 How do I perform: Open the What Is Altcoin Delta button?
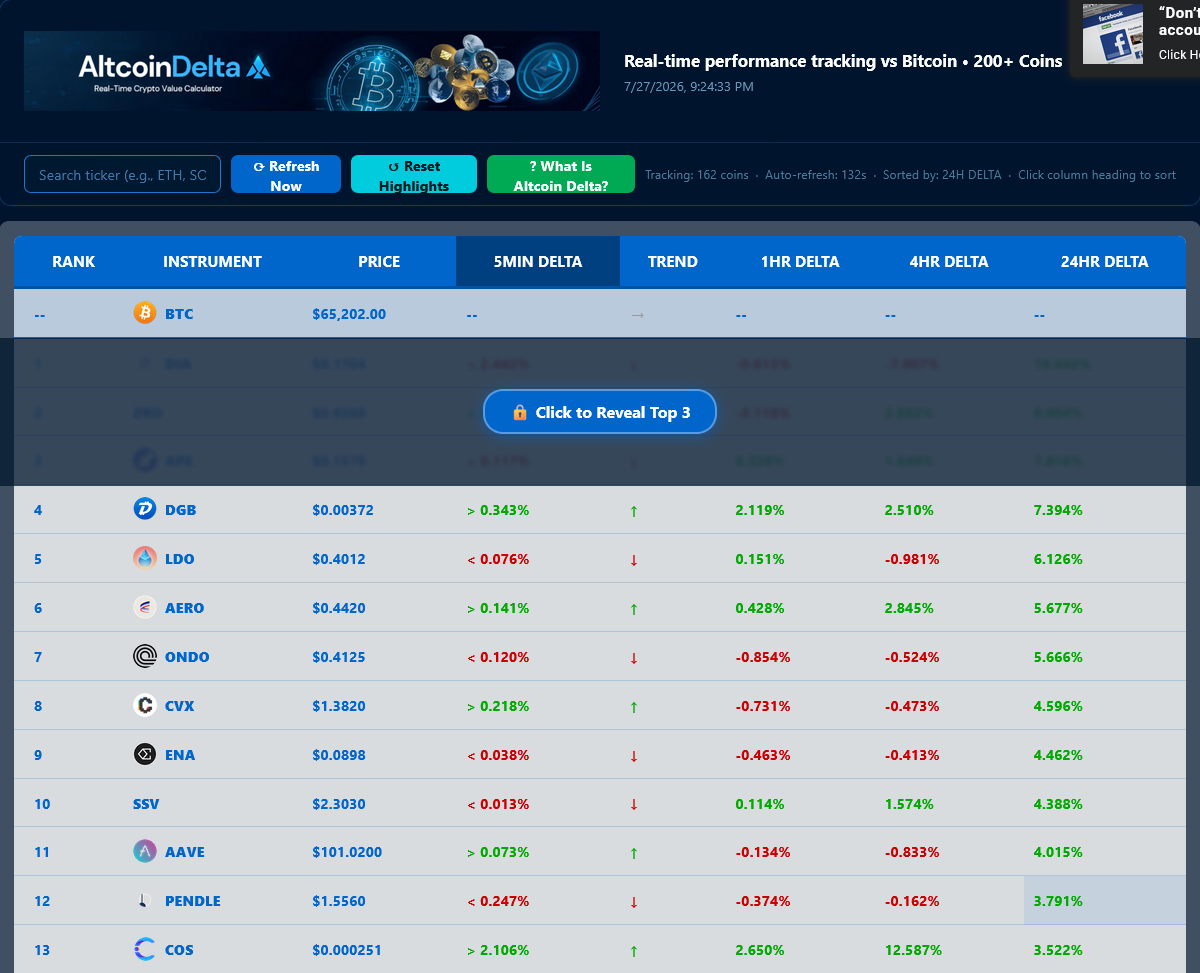[x=561, y=174]
